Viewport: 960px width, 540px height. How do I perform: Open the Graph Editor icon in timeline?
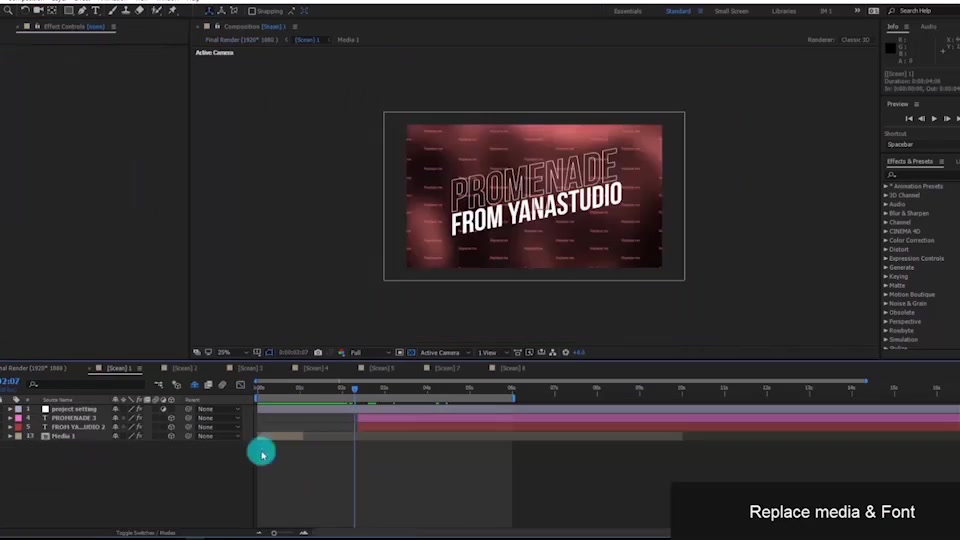241,384
